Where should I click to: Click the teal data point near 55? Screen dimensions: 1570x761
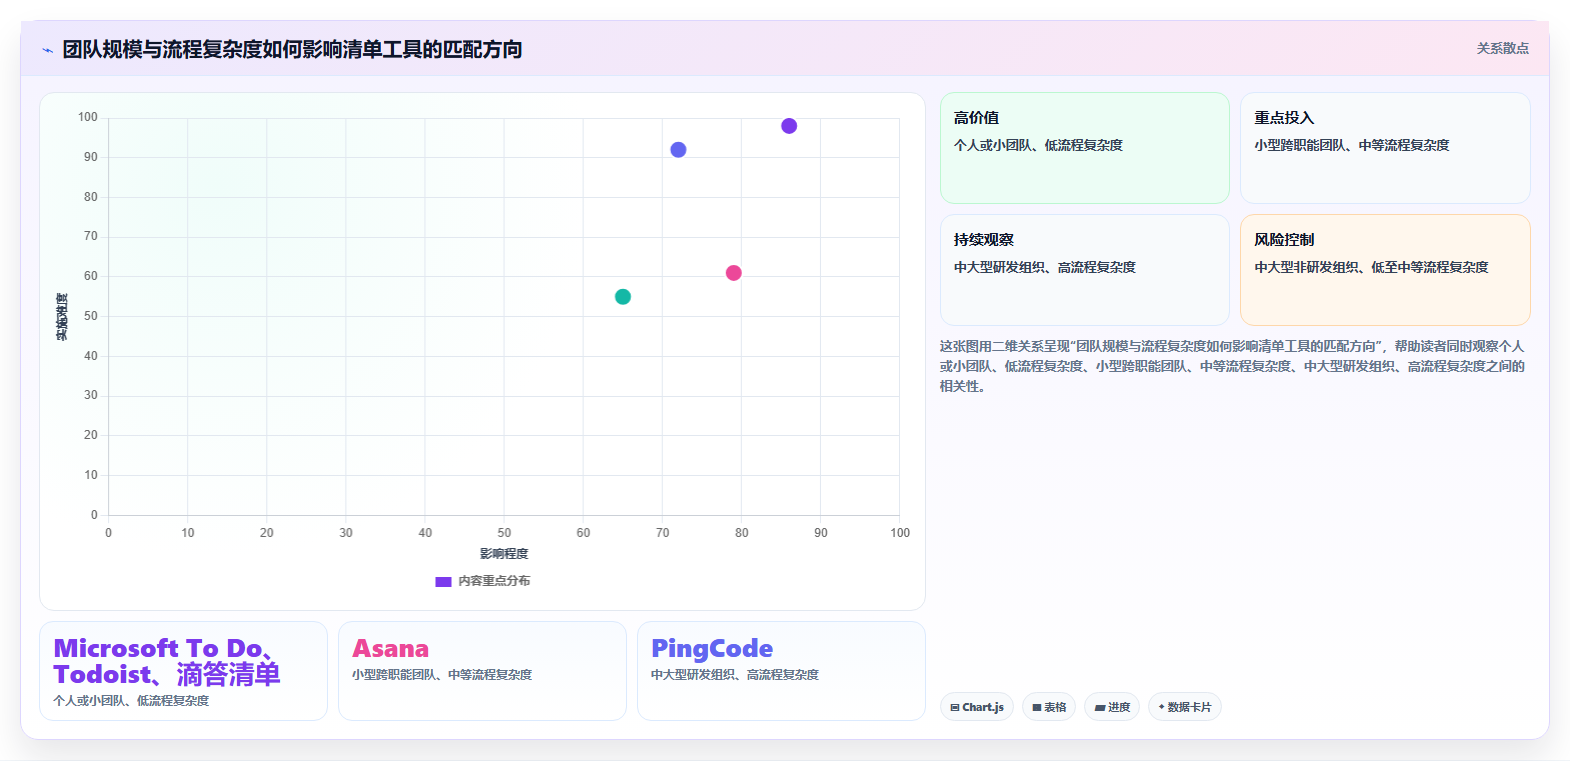coord(623,297)
